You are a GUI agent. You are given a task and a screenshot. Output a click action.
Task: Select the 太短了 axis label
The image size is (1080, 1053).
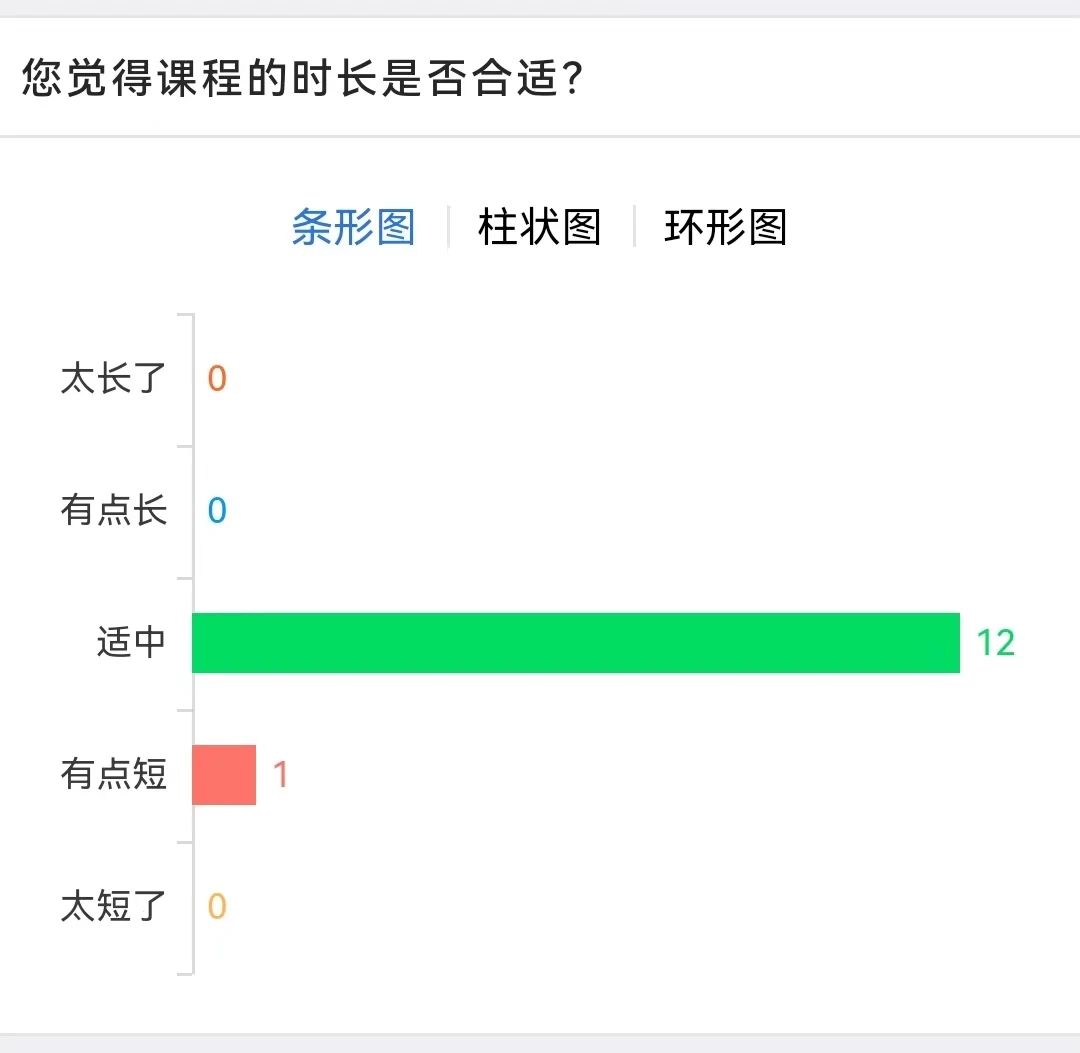[113, 907]
